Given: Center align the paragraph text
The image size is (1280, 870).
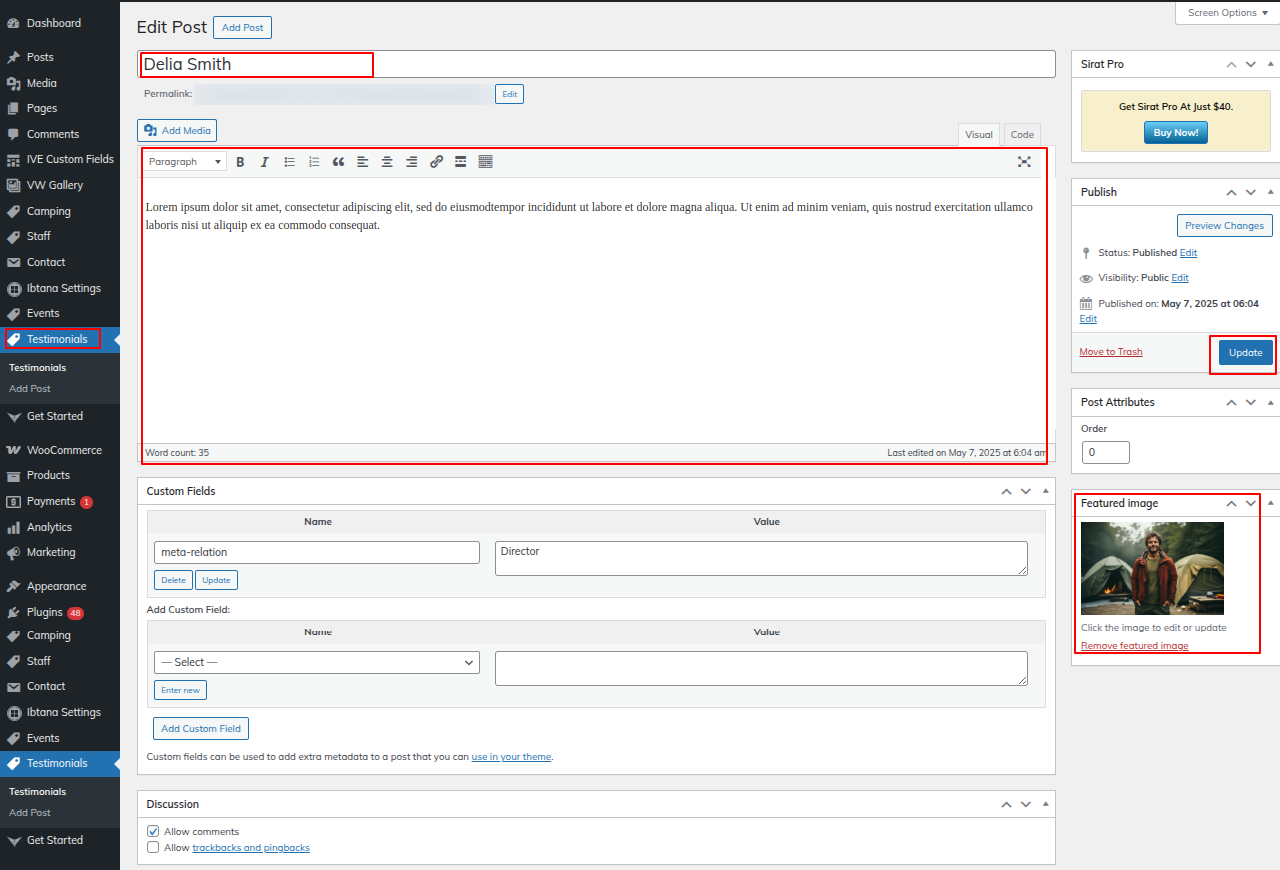Looking at the screenshot, I should tap(387, 162).
